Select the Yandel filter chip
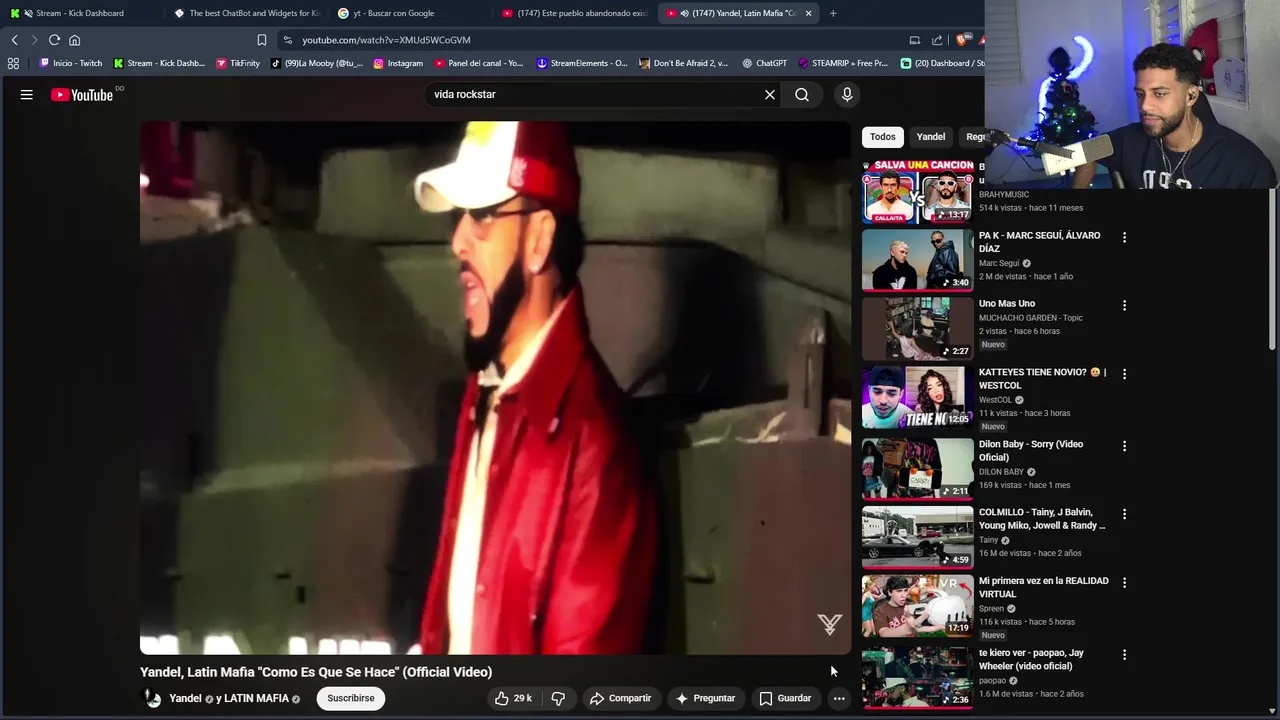The width and height of the screenshot is (1280, 720). (930, 136)
